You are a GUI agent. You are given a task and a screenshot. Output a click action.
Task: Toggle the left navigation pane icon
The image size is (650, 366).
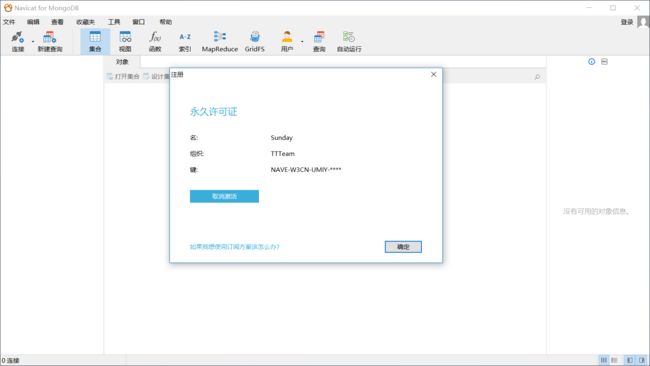630,360
